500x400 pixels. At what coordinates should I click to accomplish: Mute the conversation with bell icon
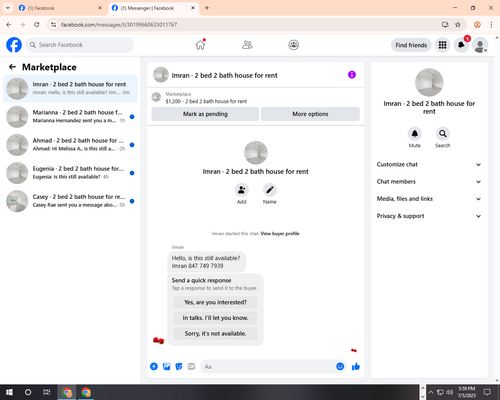point(415,134)
